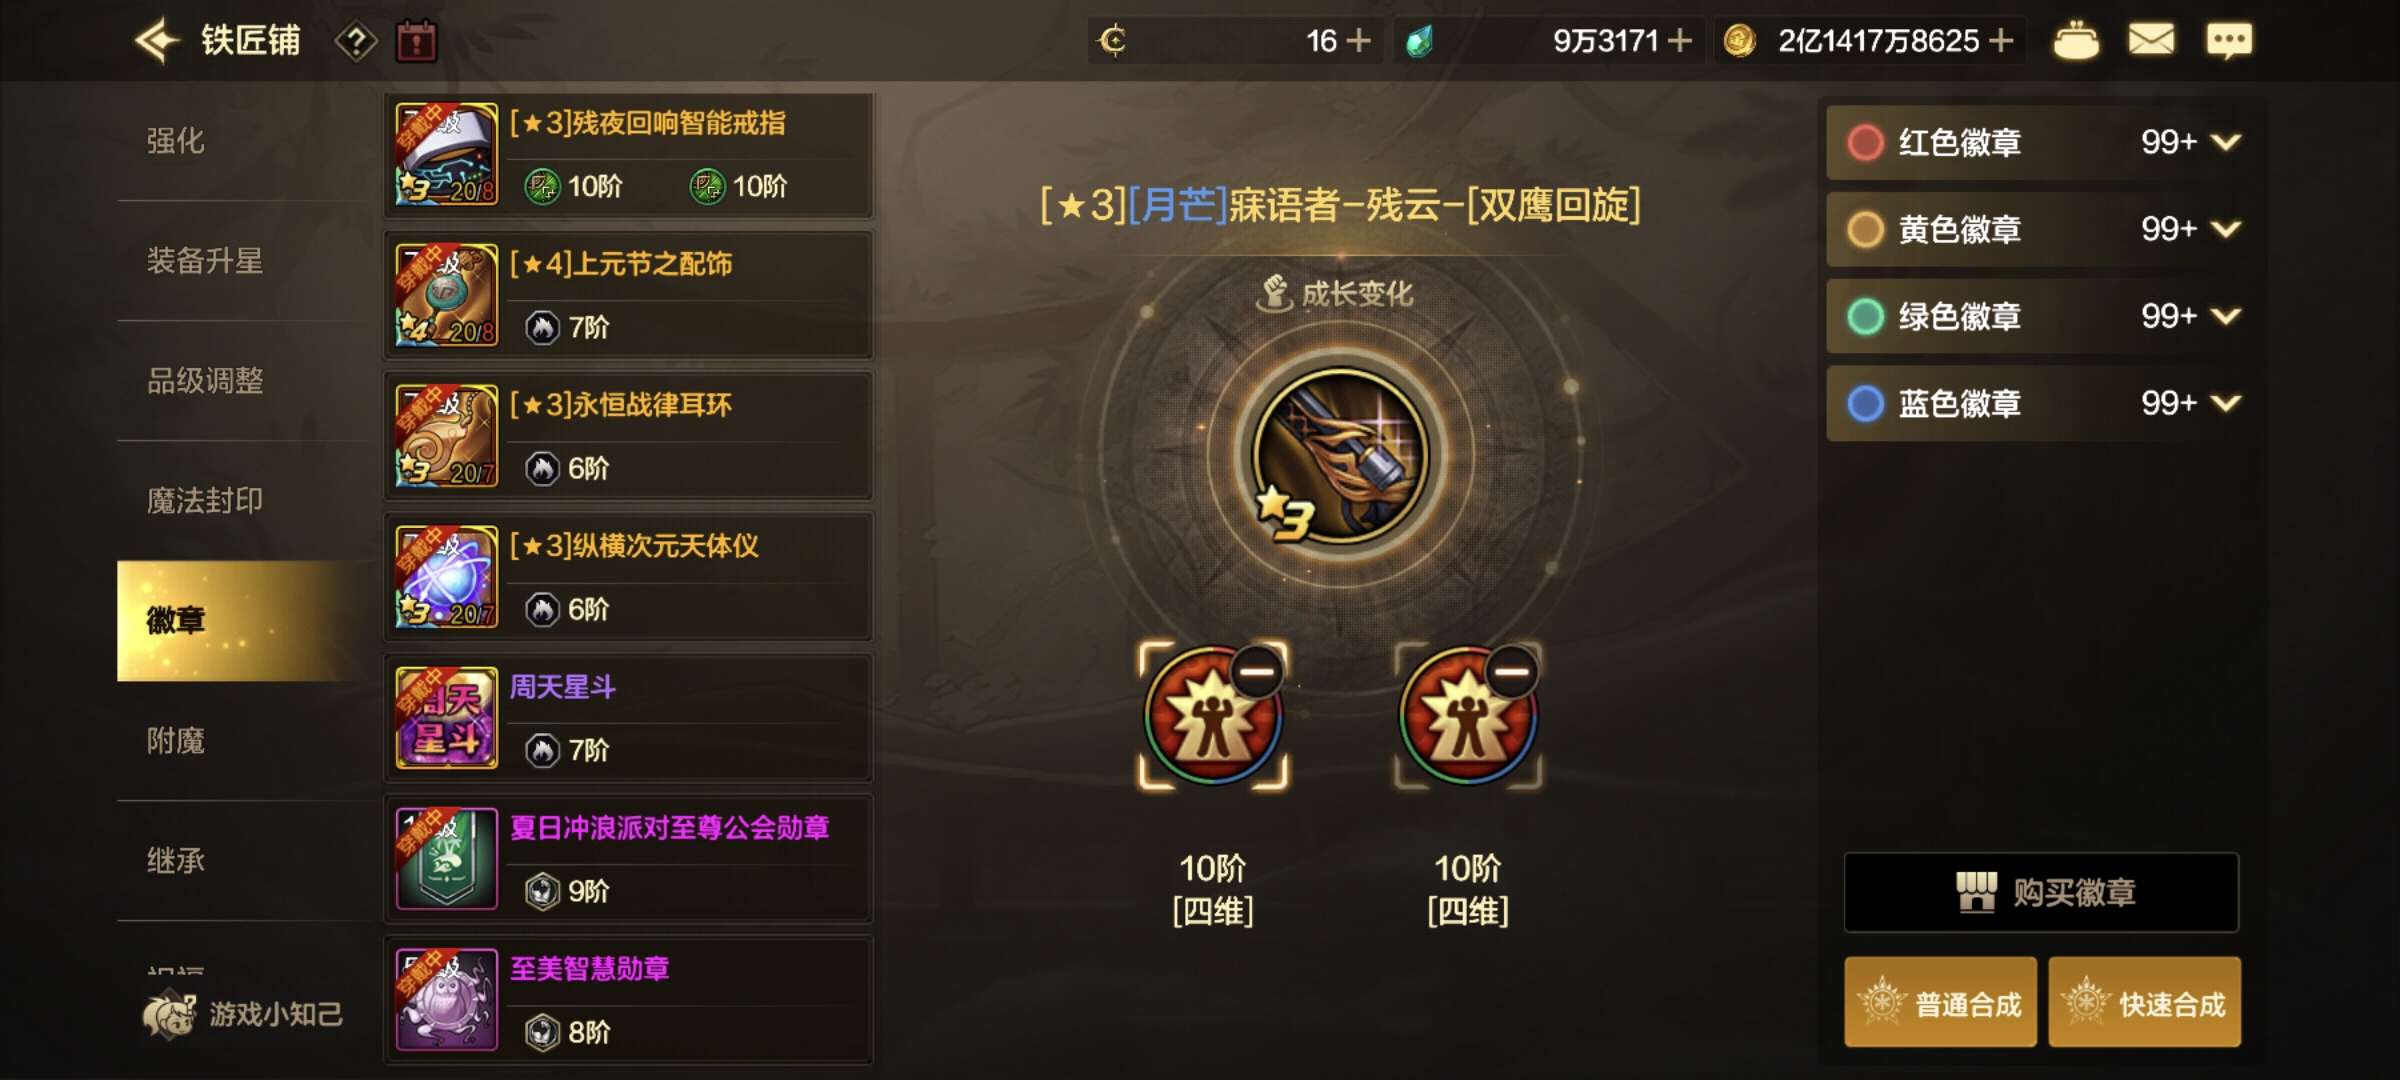Open the mail envelope icon
The width and height of the screenshot is (2400, 1080).
pyautogui.click(x=2151, y=40)
